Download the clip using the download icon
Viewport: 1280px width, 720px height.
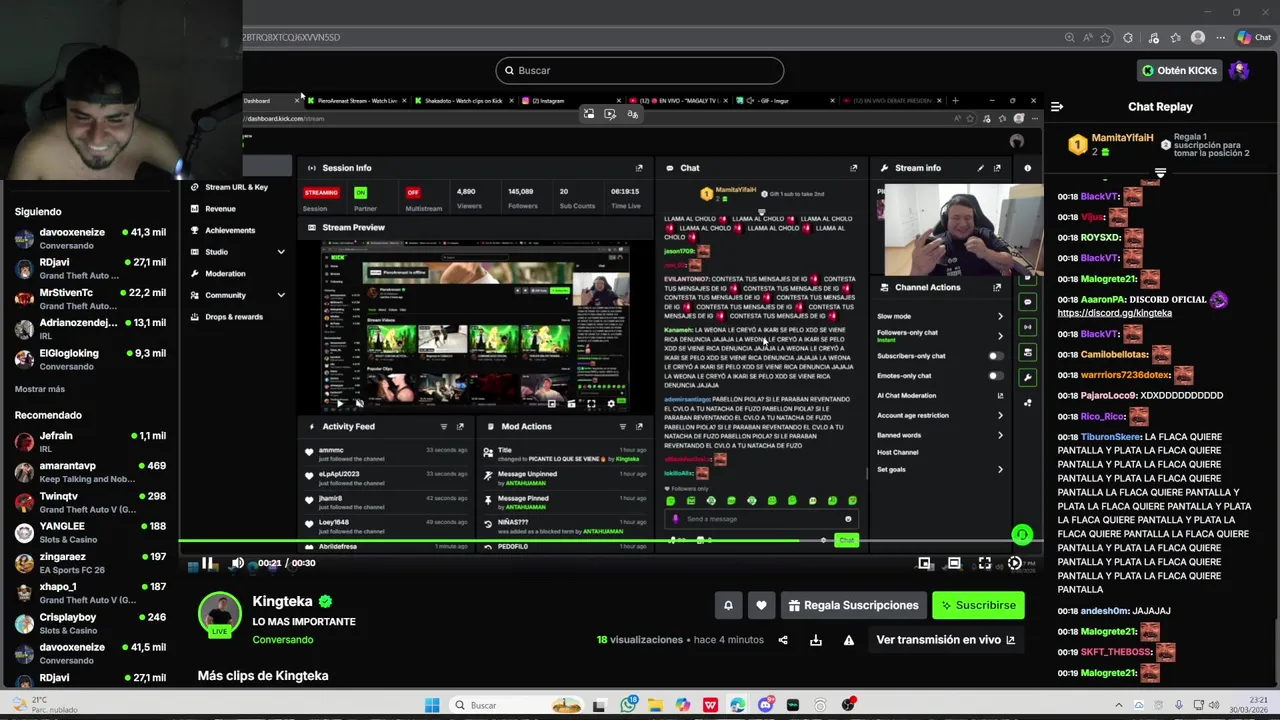(x=816, y=640)
